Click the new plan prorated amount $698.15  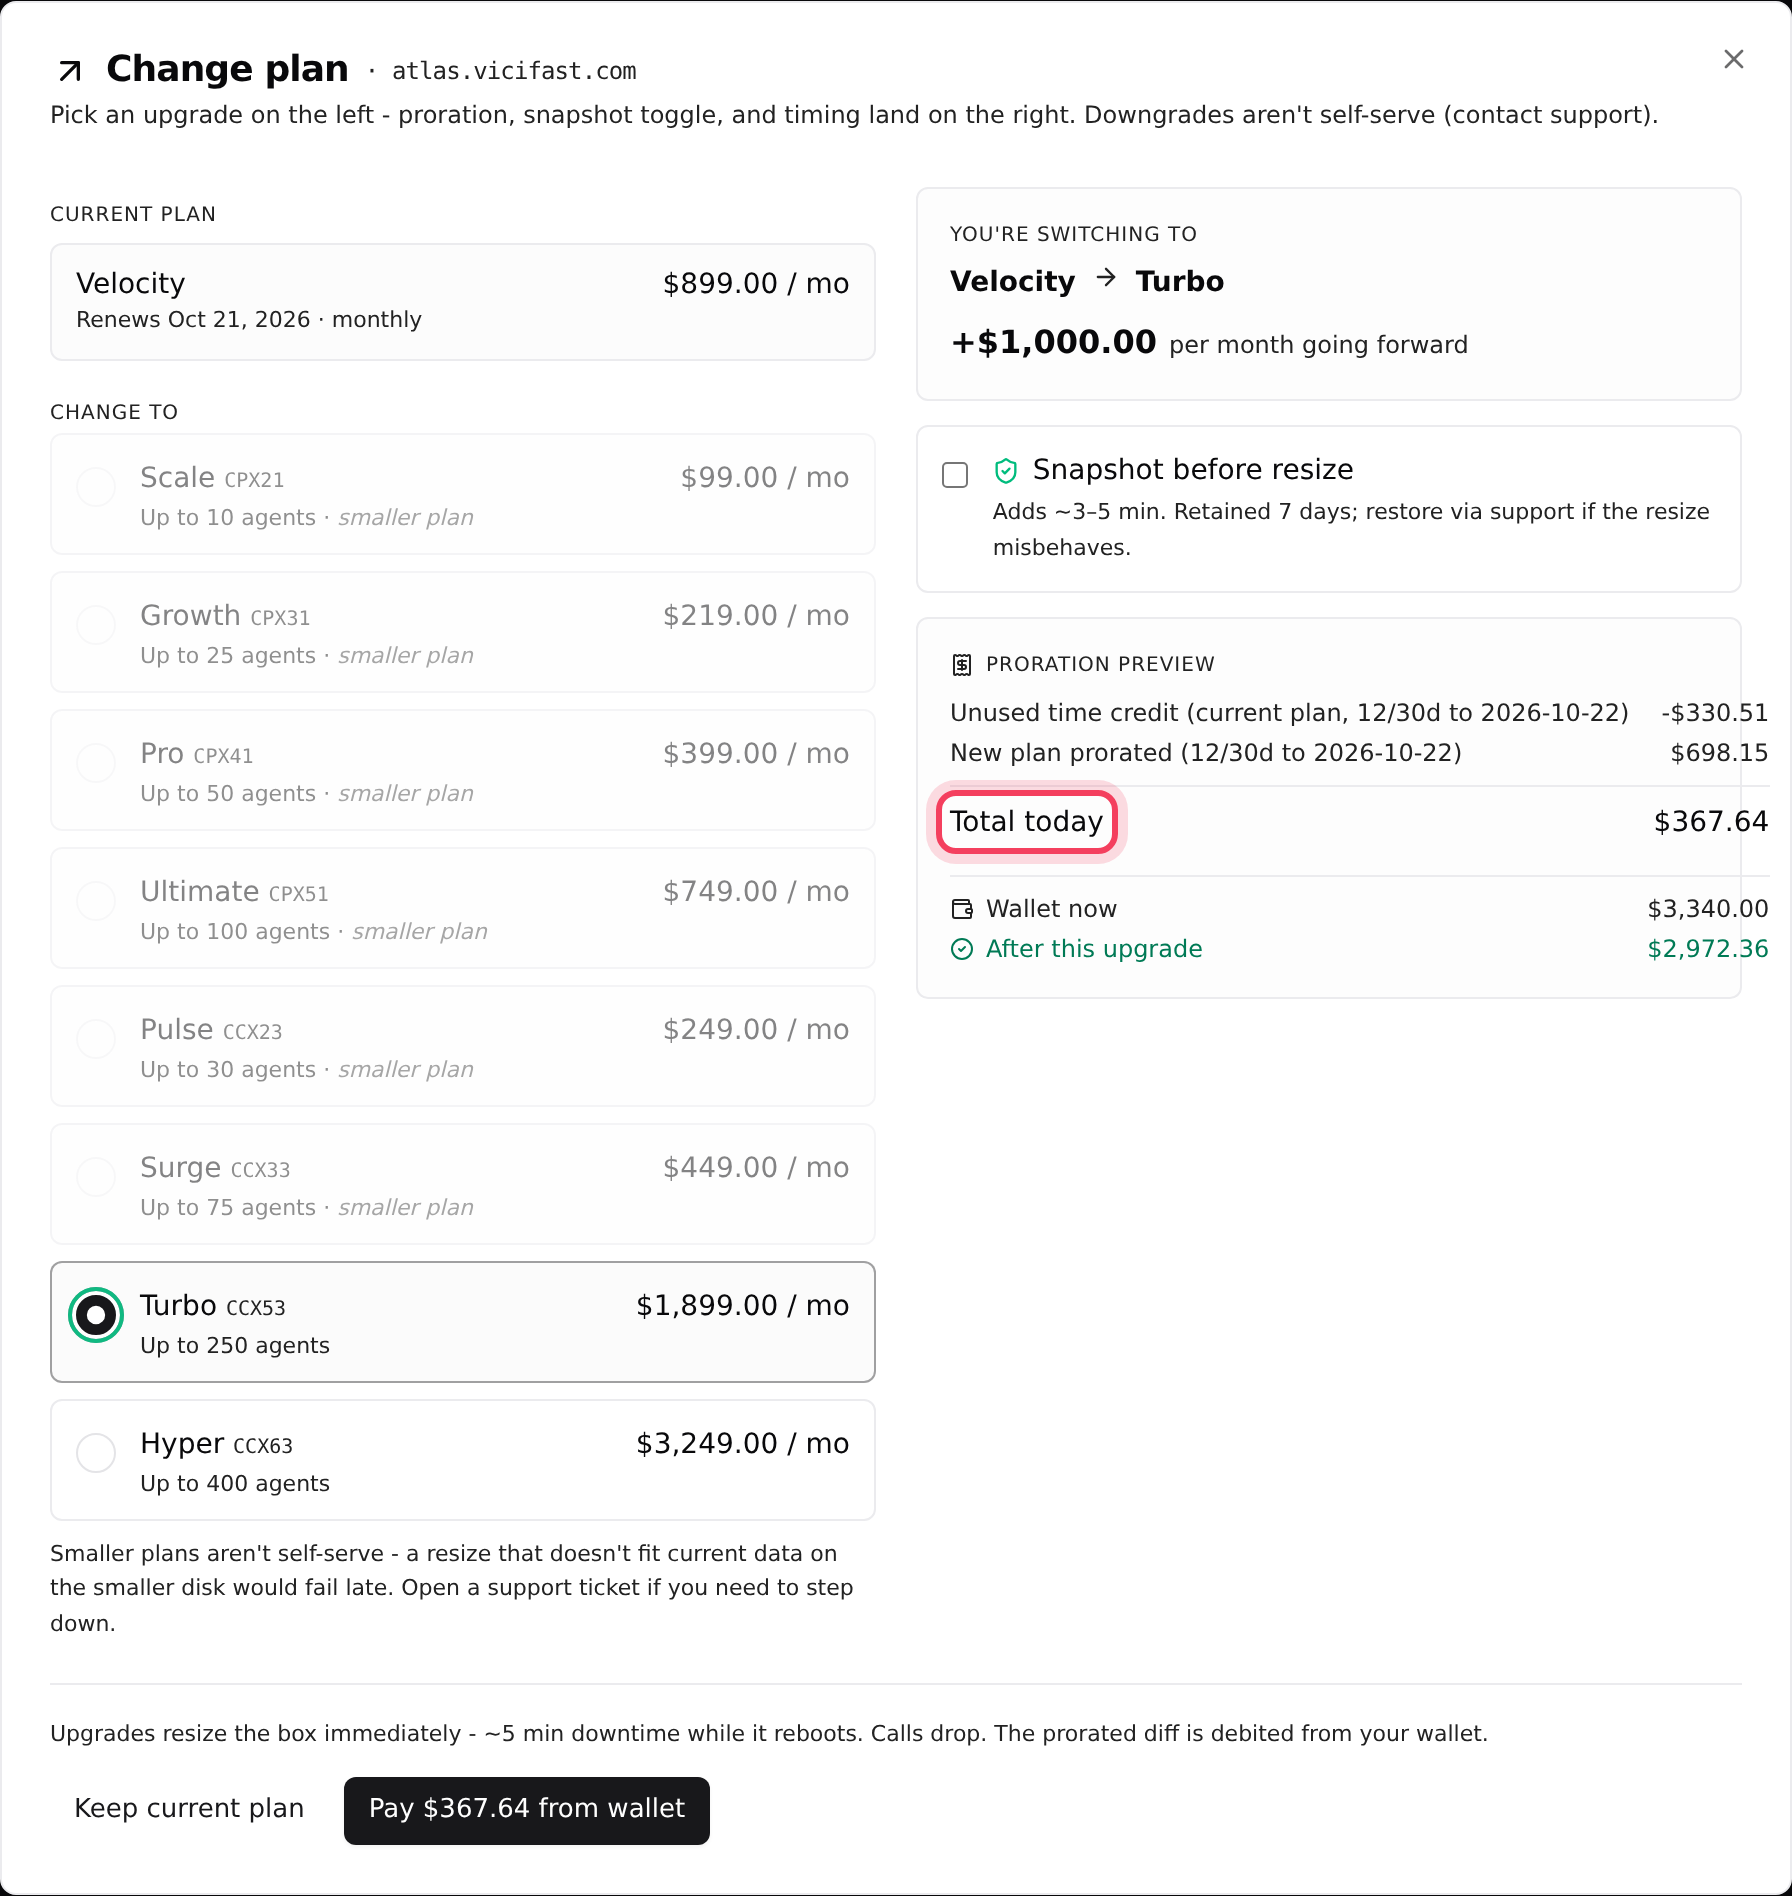[1719, 753]
